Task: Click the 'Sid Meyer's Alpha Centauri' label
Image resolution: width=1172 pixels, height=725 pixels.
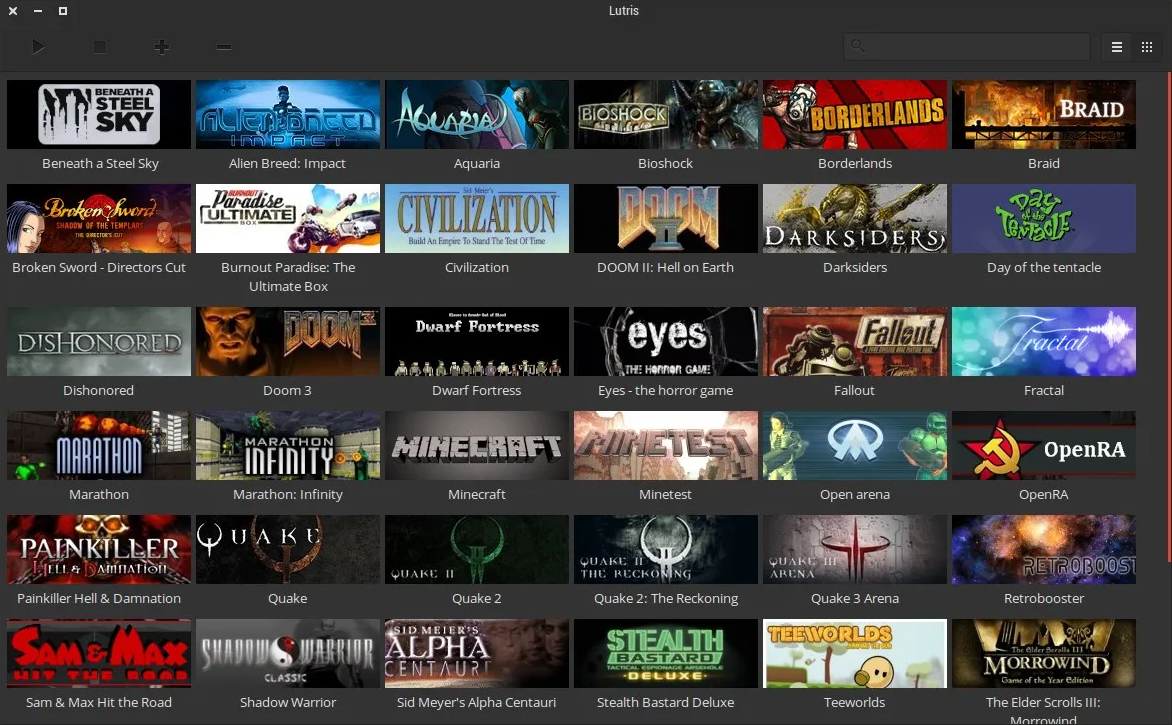Action: click(x=477, y=703)
